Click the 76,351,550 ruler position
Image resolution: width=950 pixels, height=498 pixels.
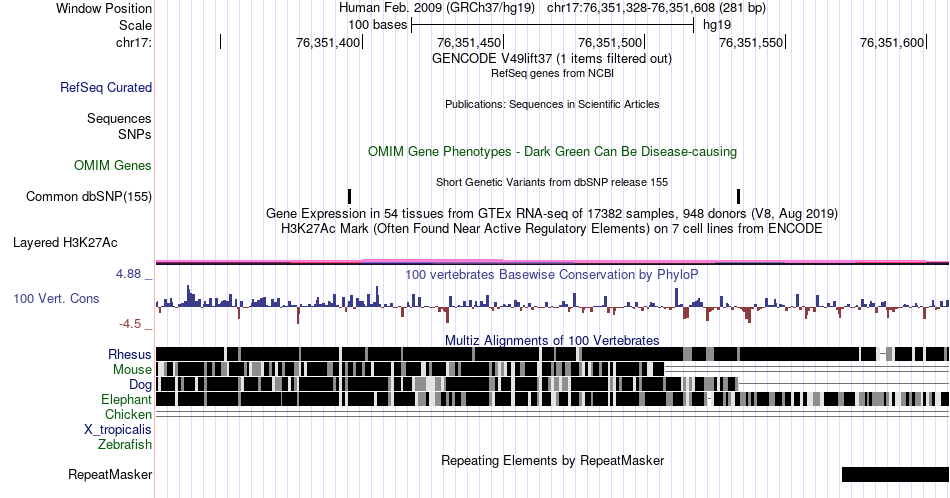pos(751,42)
